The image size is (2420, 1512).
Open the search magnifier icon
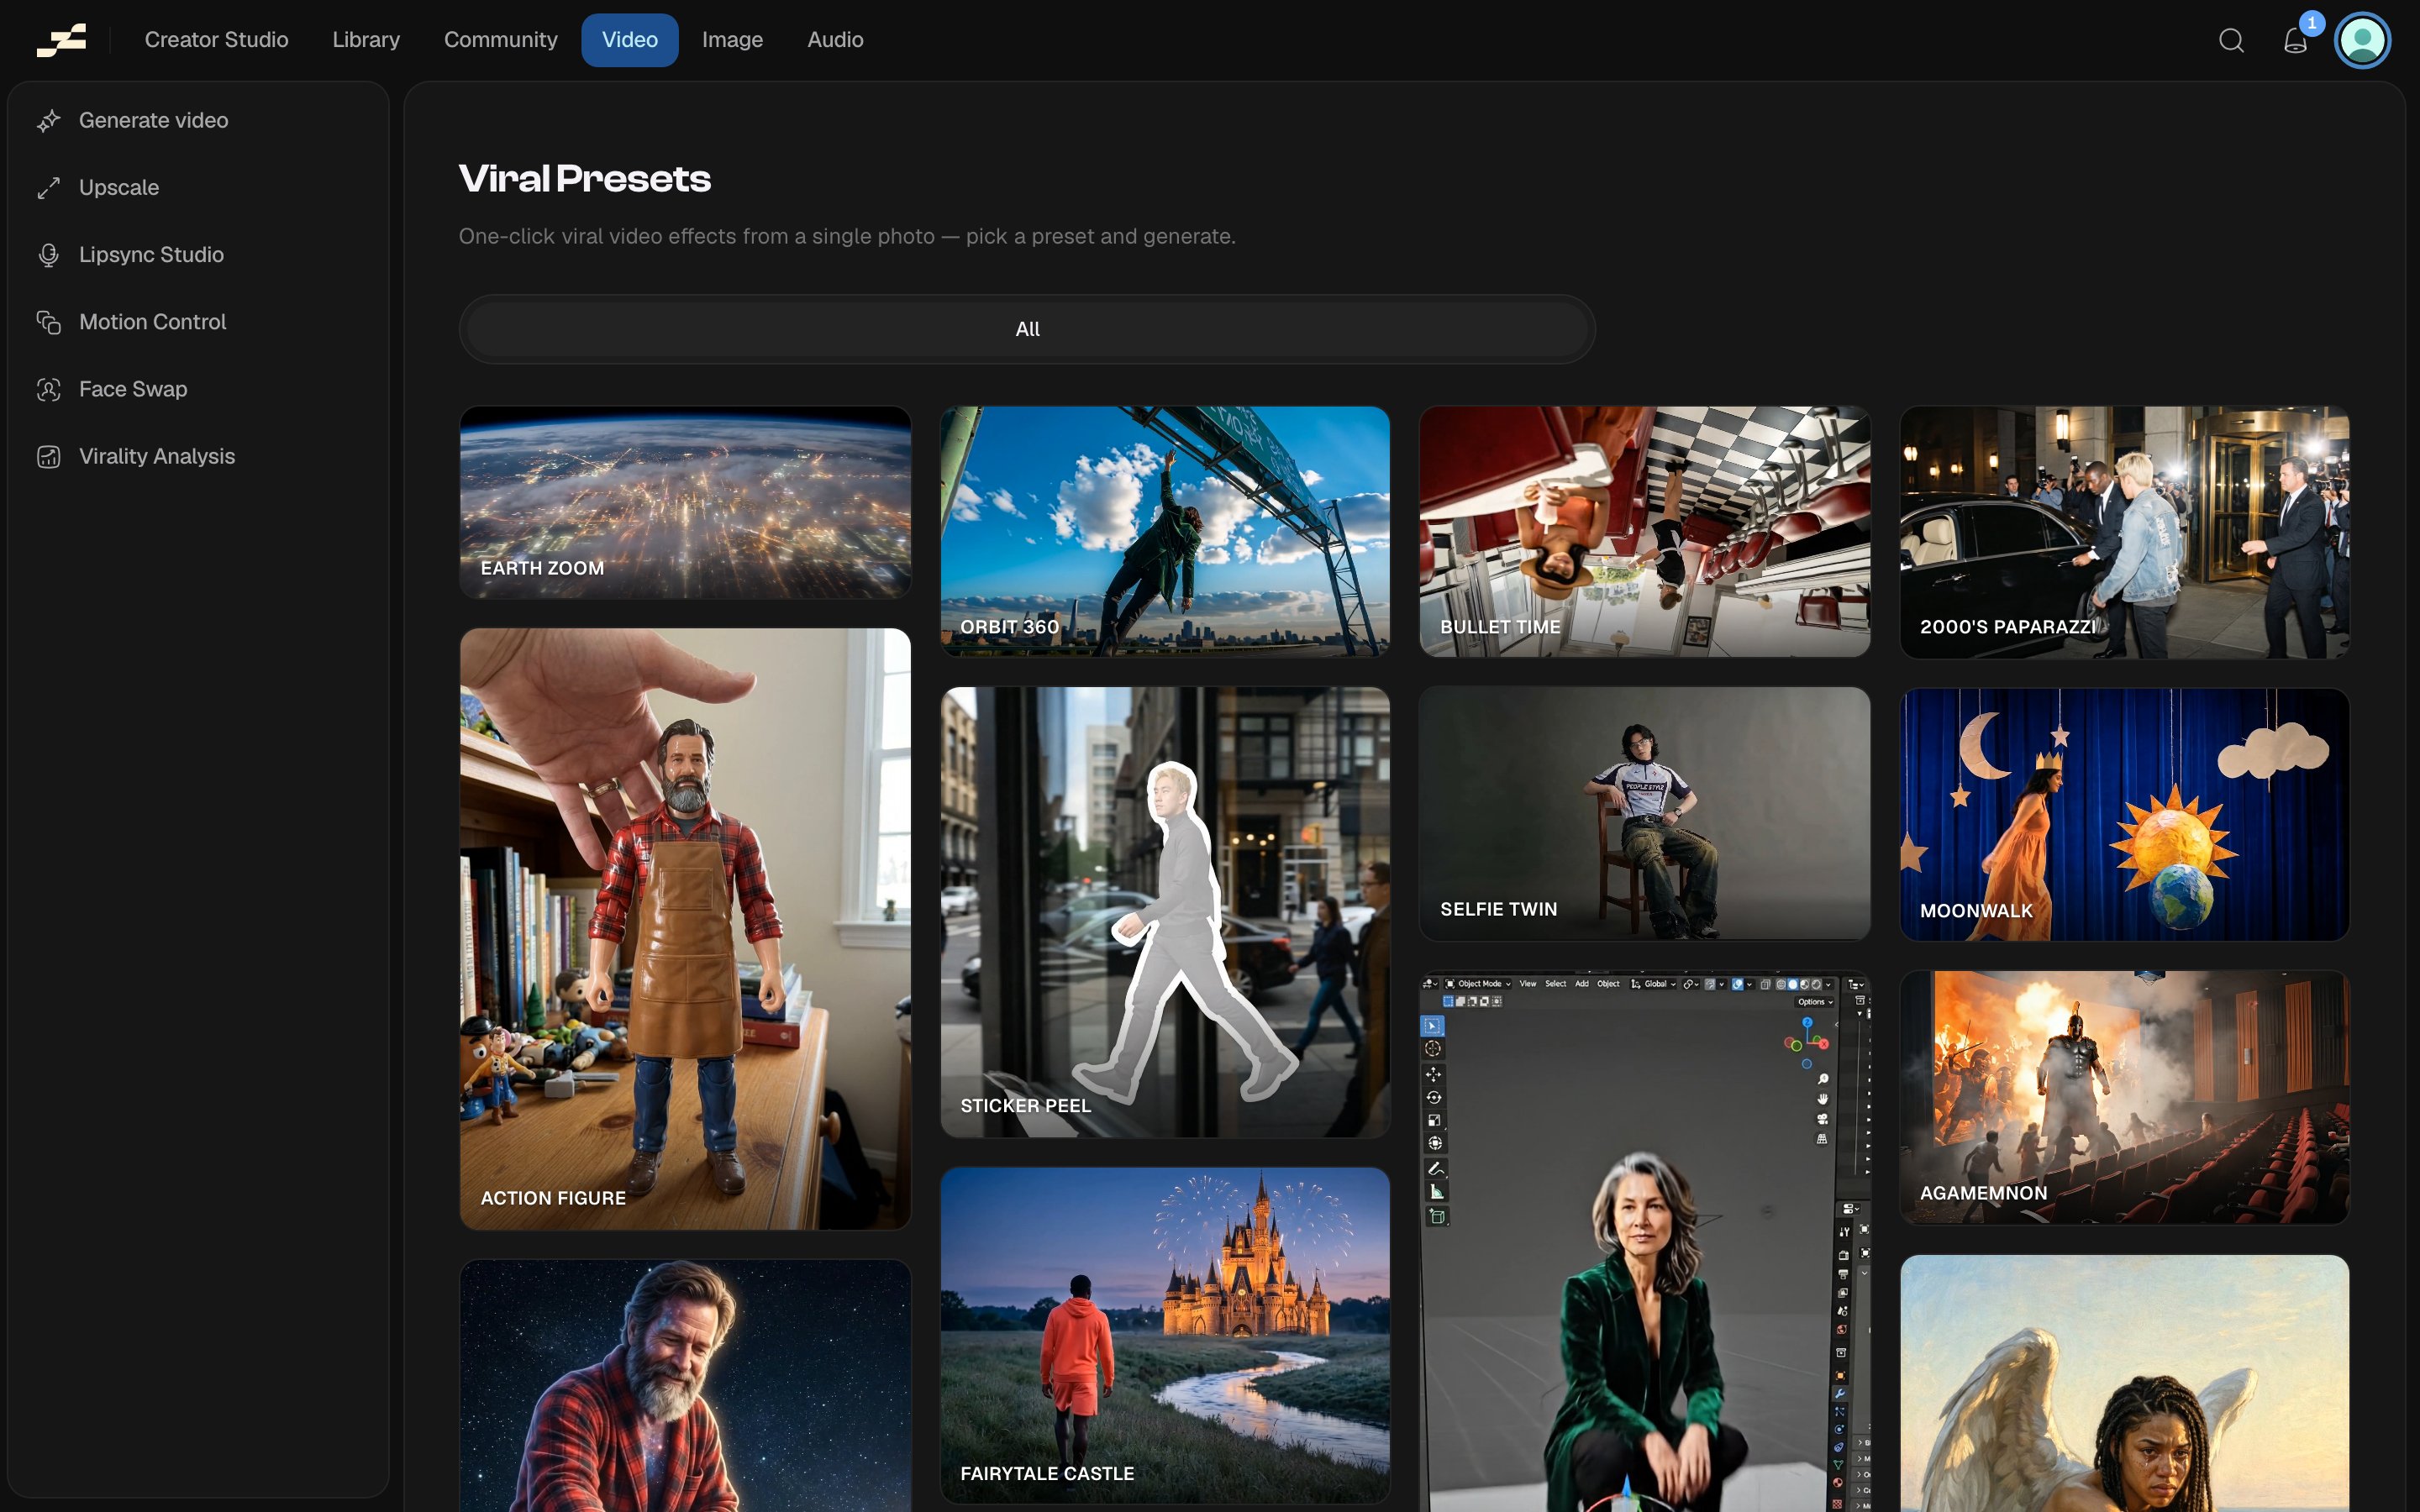click(2231, 40)
